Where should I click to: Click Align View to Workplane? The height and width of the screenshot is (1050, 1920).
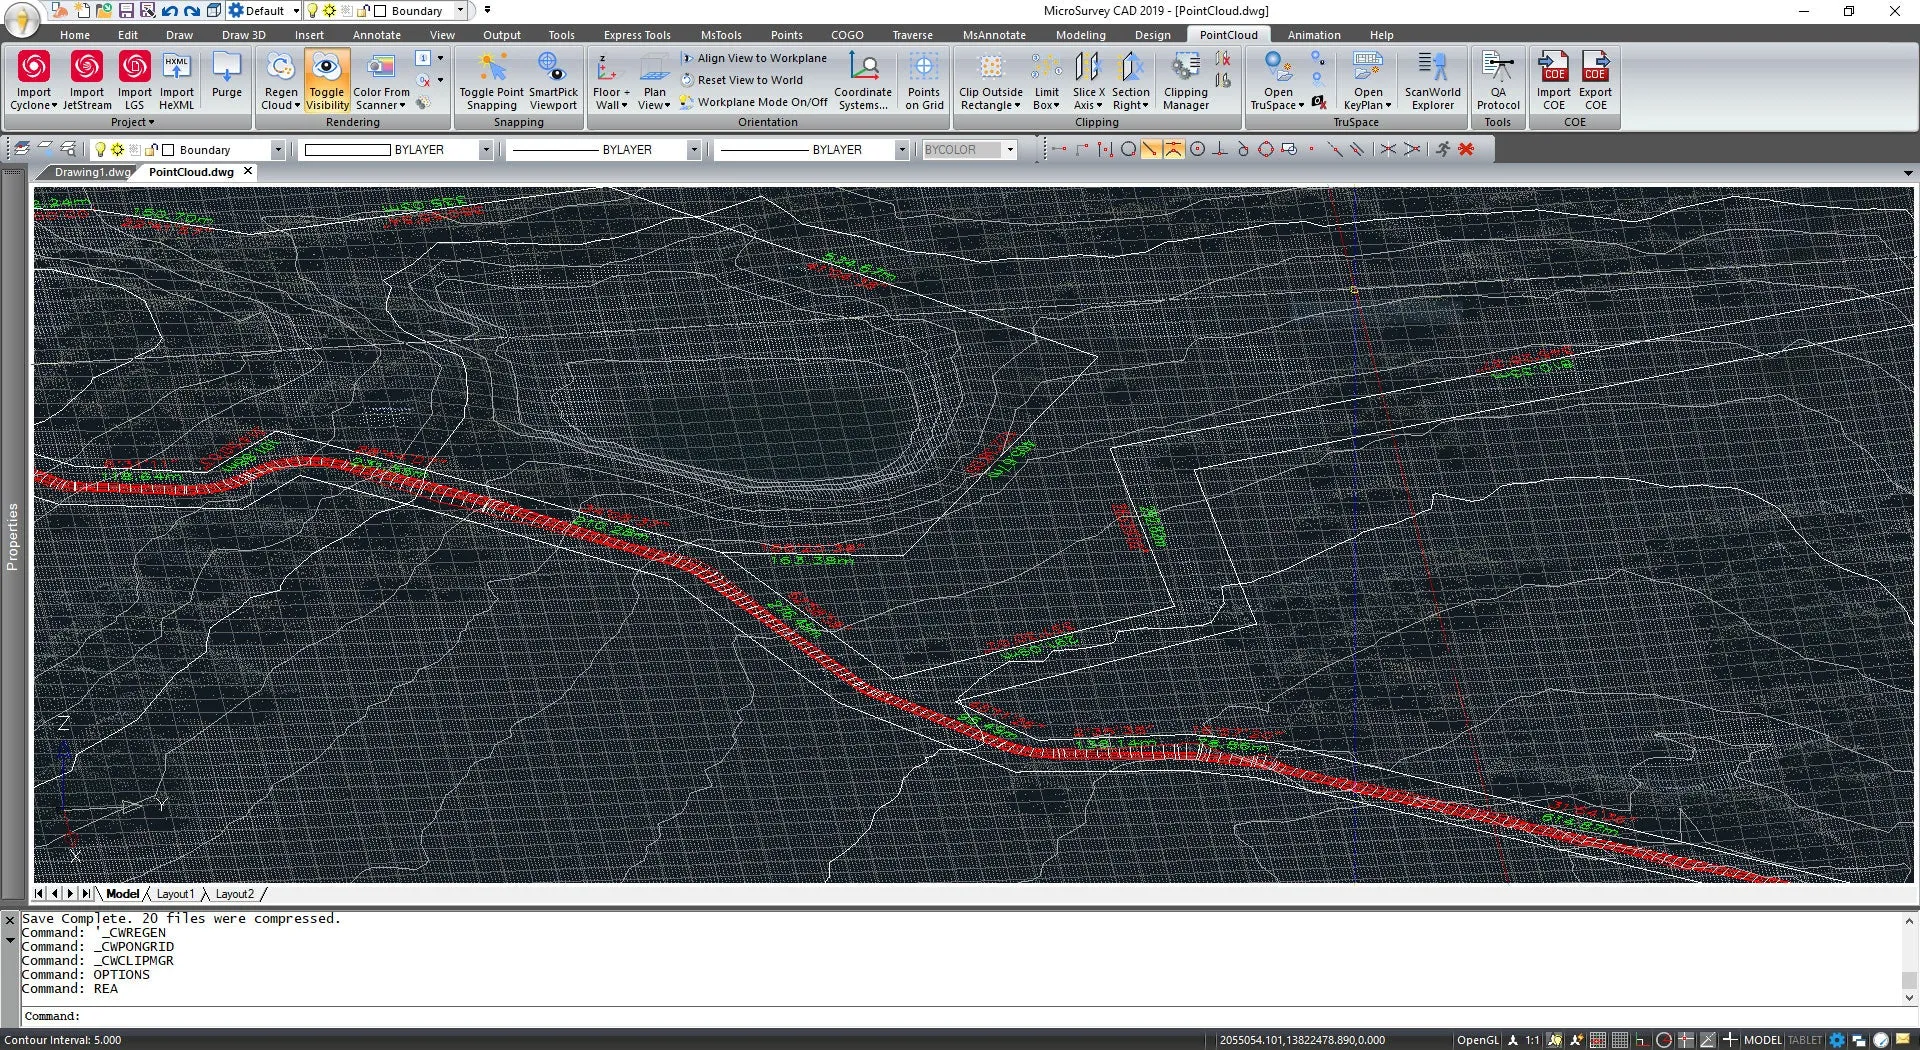(756, 57)
